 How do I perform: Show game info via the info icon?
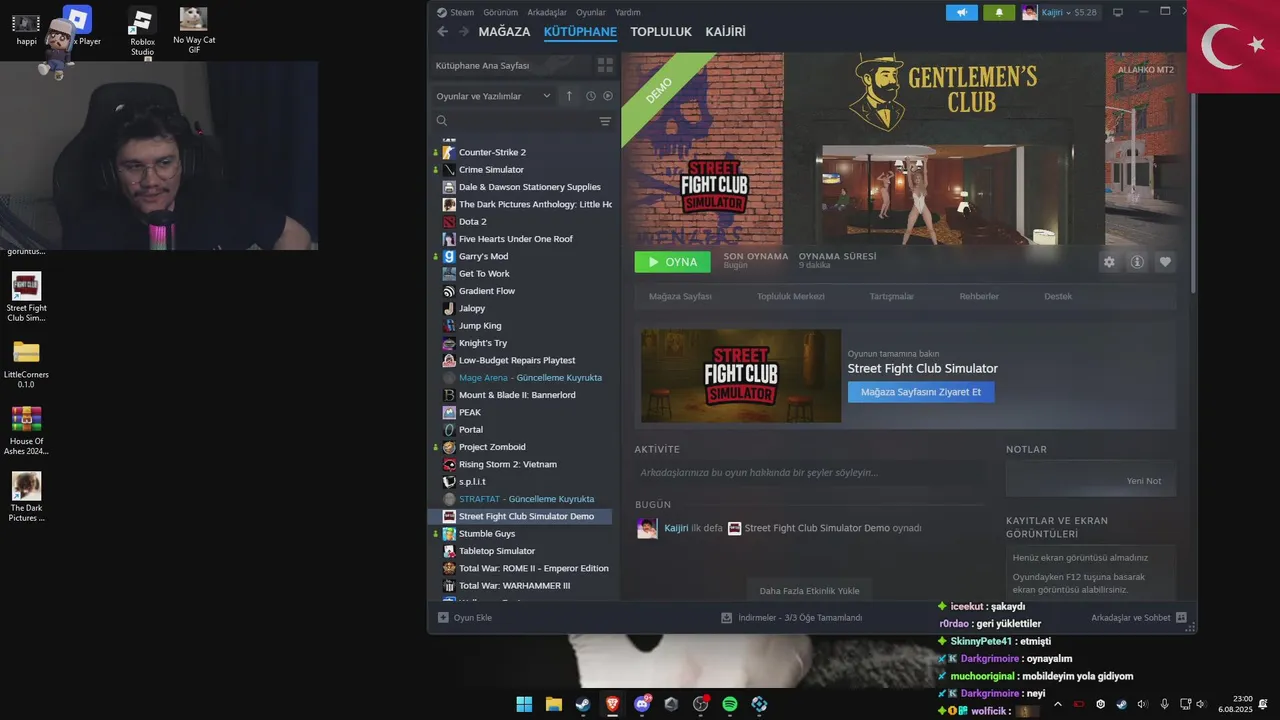1137,262
